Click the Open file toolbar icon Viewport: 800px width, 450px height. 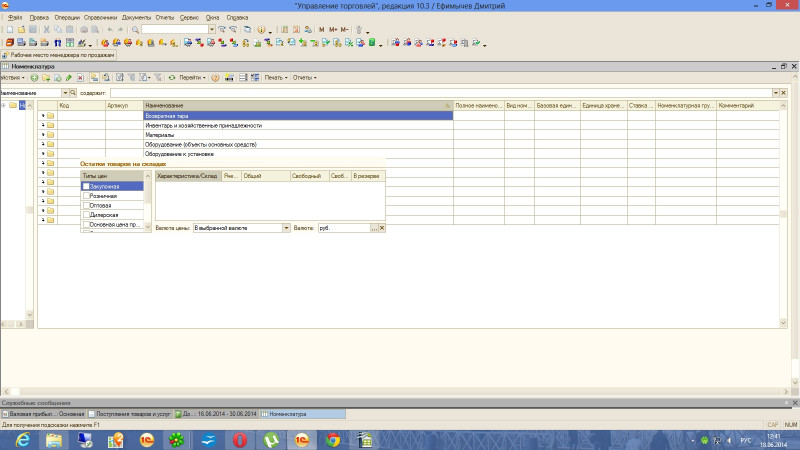[21, 30]
